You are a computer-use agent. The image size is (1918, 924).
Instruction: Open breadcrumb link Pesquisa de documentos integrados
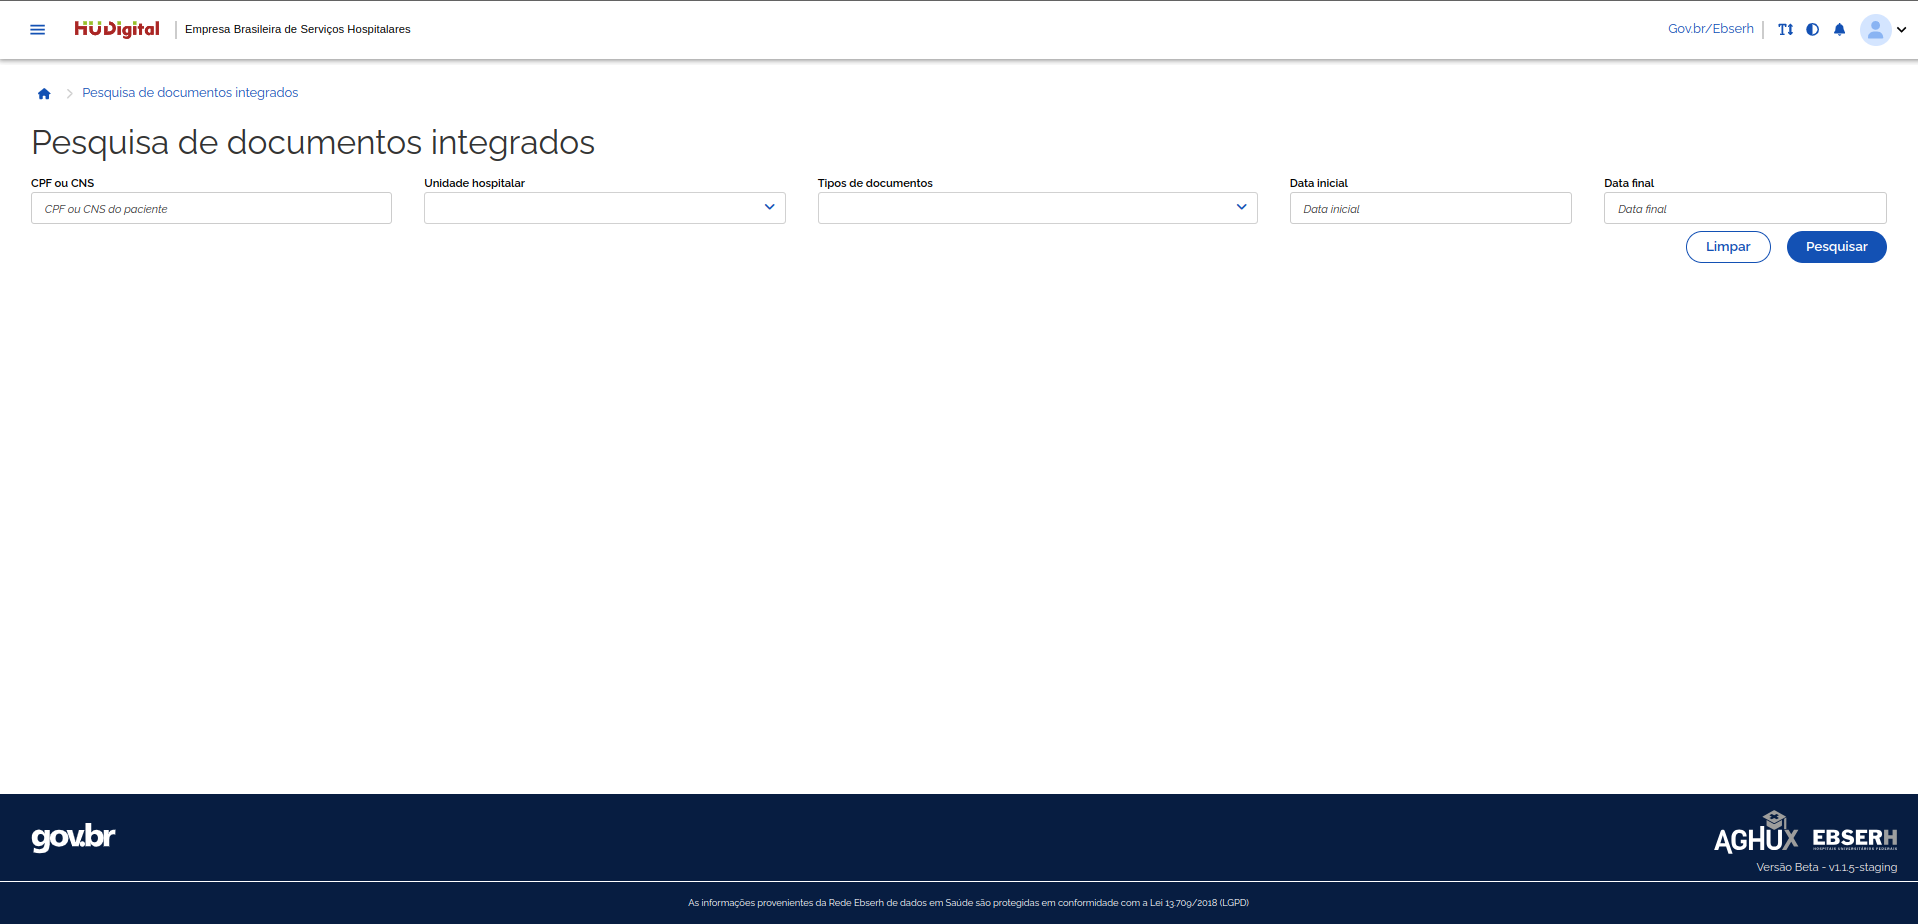point(190,93)
